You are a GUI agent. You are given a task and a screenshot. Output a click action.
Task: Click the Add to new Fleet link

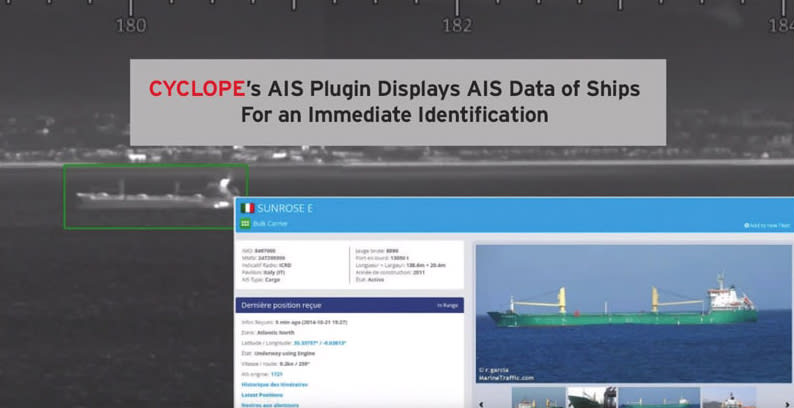767,225
